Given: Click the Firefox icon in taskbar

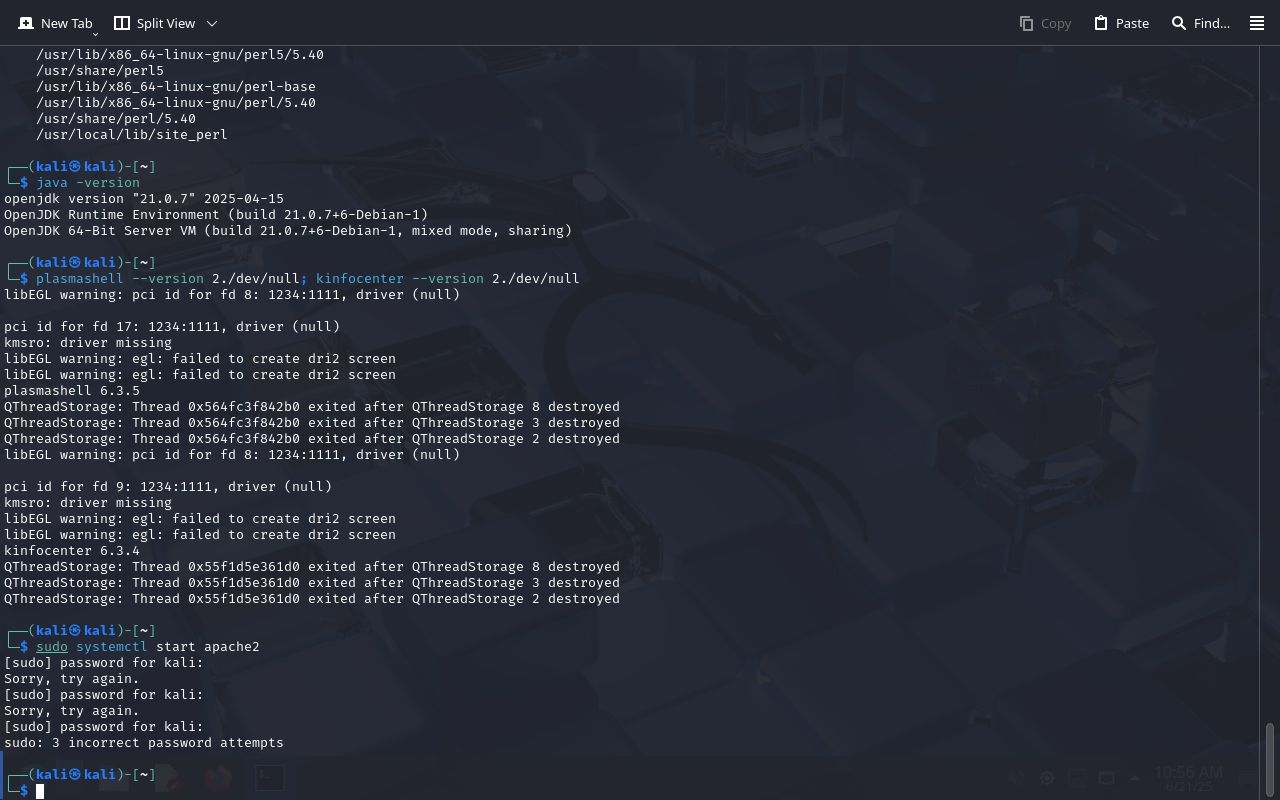Looking at the screenshot, I should point(217,777).
